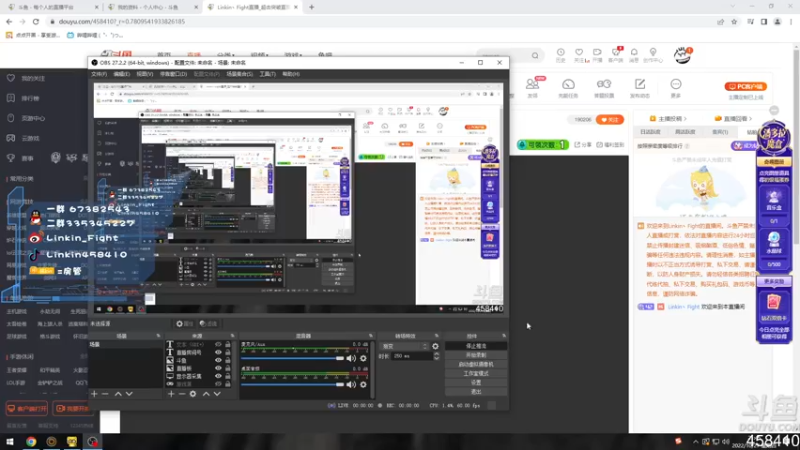Open Google Chrome from the taskbar
Image resolution: width=800 pixels, height=450 pixels.
click(x=31, y=441)
